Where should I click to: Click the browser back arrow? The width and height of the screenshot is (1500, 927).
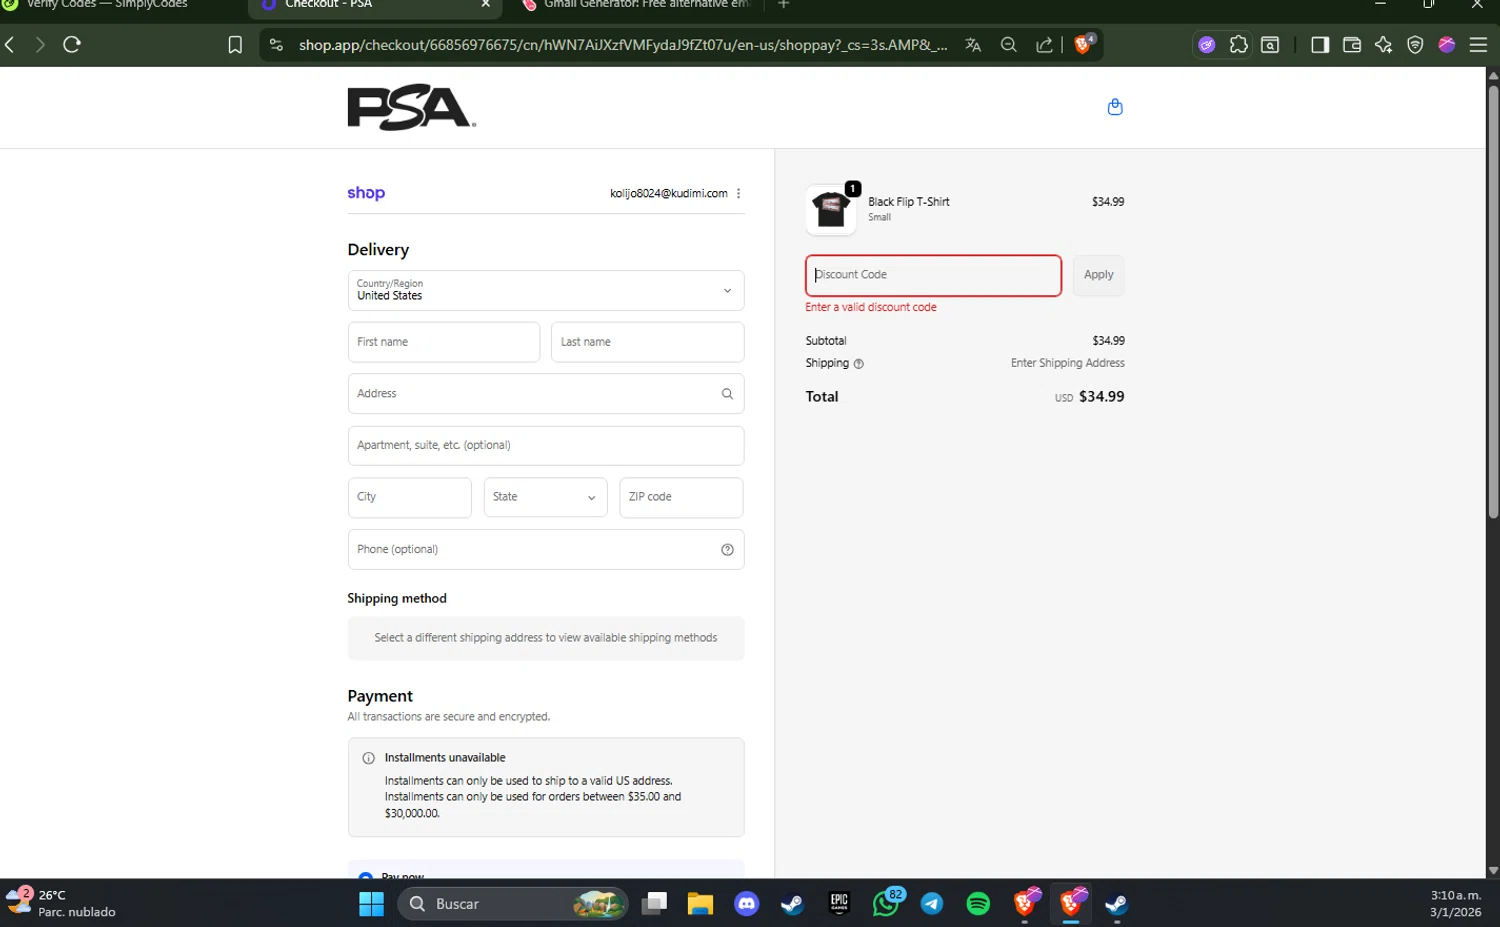[10, 44]
